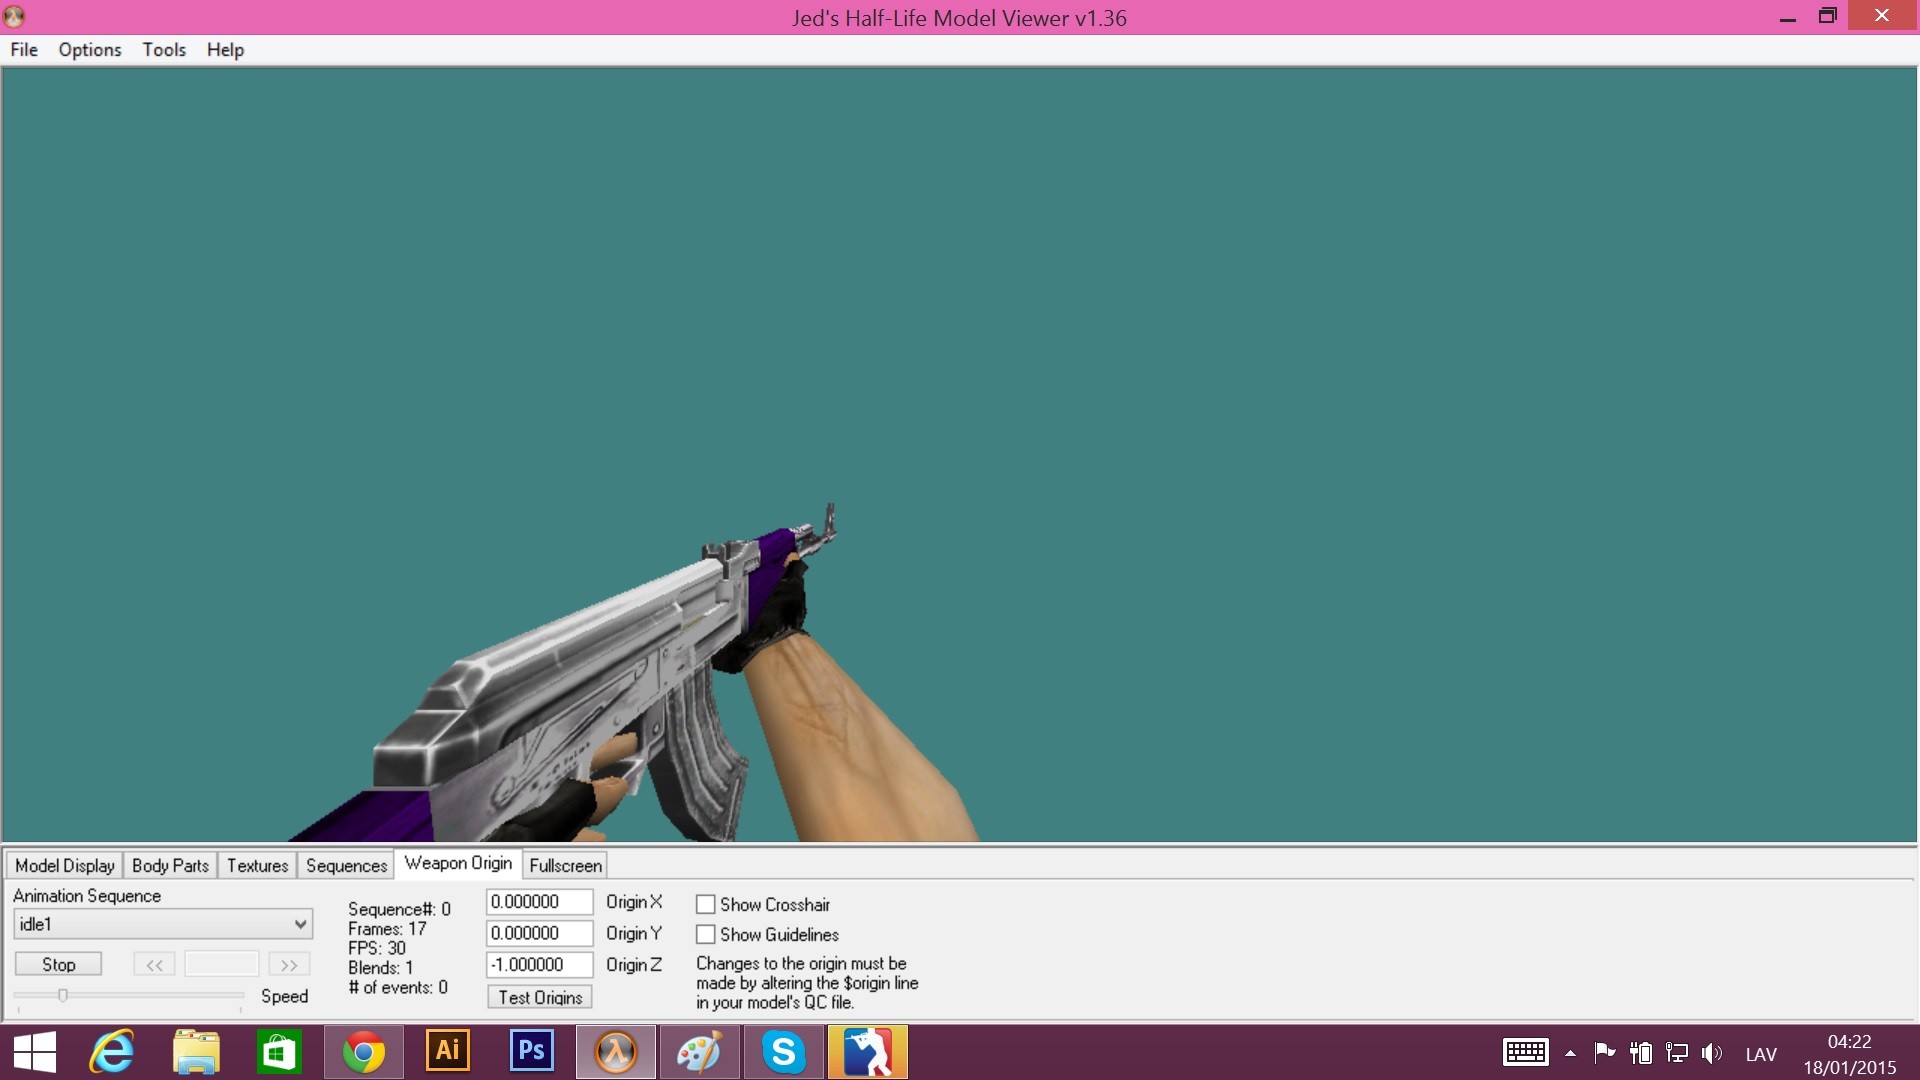Open Adobe Photoshop from taskbar
Viewport: 1920px width, 1080px height.
click(532, 1051)
